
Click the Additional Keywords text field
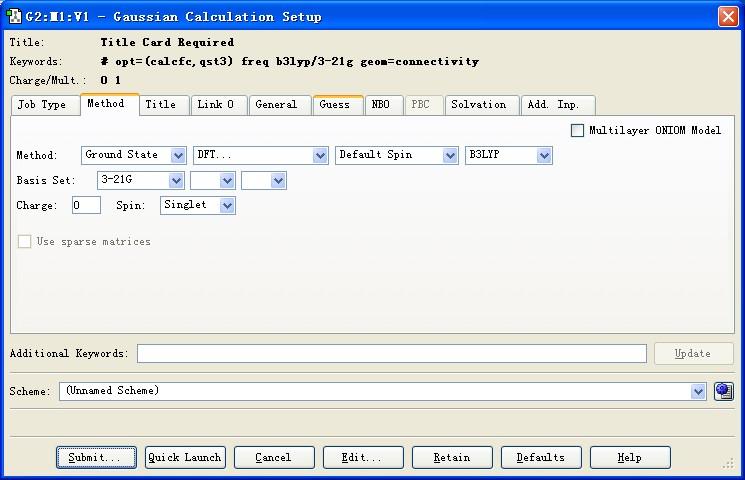point(392,354)
